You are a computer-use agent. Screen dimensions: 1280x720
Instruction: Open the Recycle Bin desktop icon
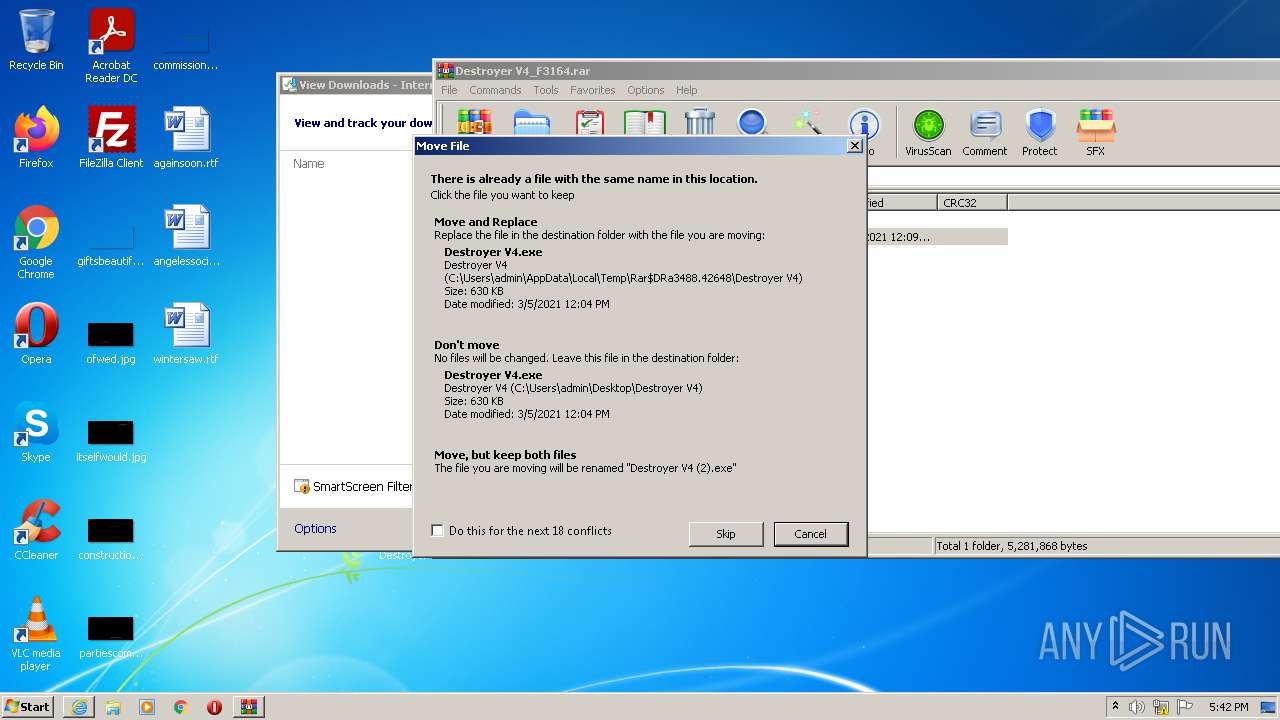tap(36, 40)
